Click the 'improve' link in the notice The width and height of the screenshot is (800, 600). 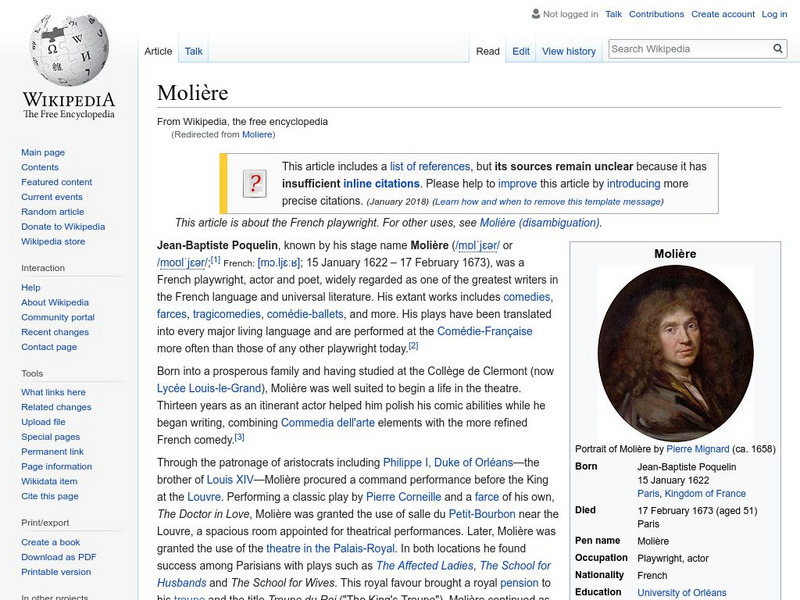click(517, 184)
